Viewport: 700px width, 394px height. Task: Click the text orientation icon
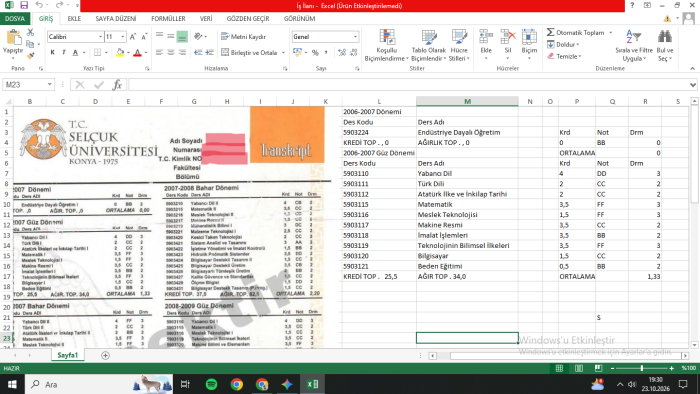198,37
